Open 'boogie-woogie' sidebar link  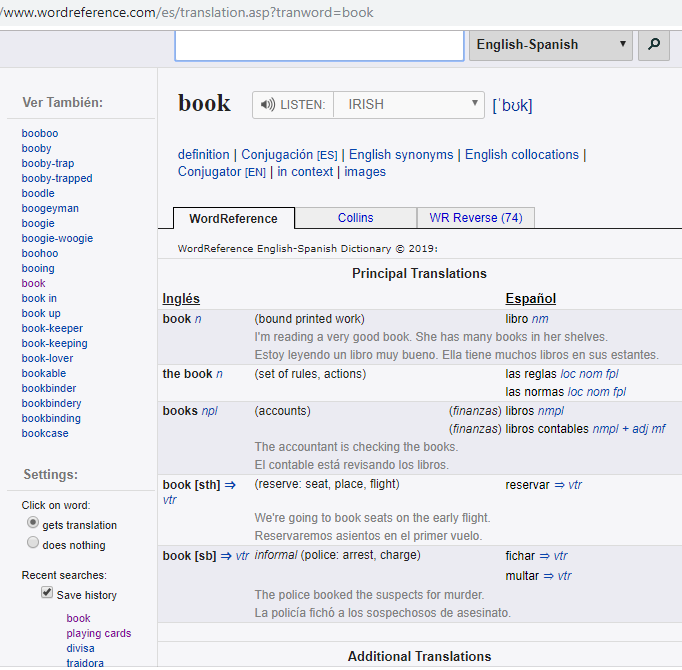pos(57,238)
